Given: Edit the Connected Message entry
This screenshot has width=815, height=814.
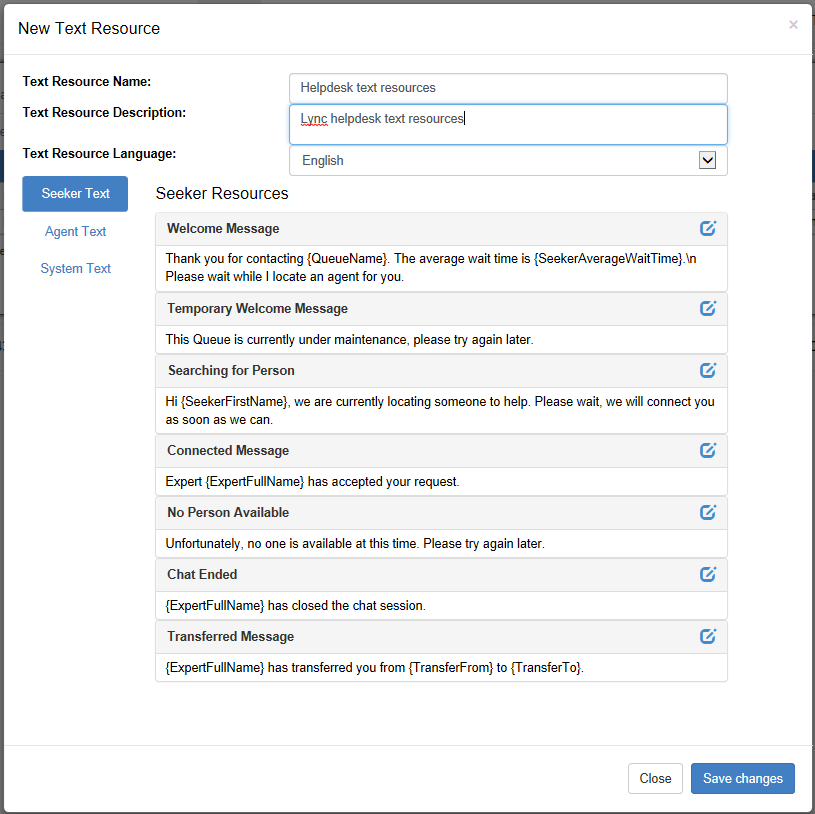Looking at the screenshot, I should (x=707, y=450).
